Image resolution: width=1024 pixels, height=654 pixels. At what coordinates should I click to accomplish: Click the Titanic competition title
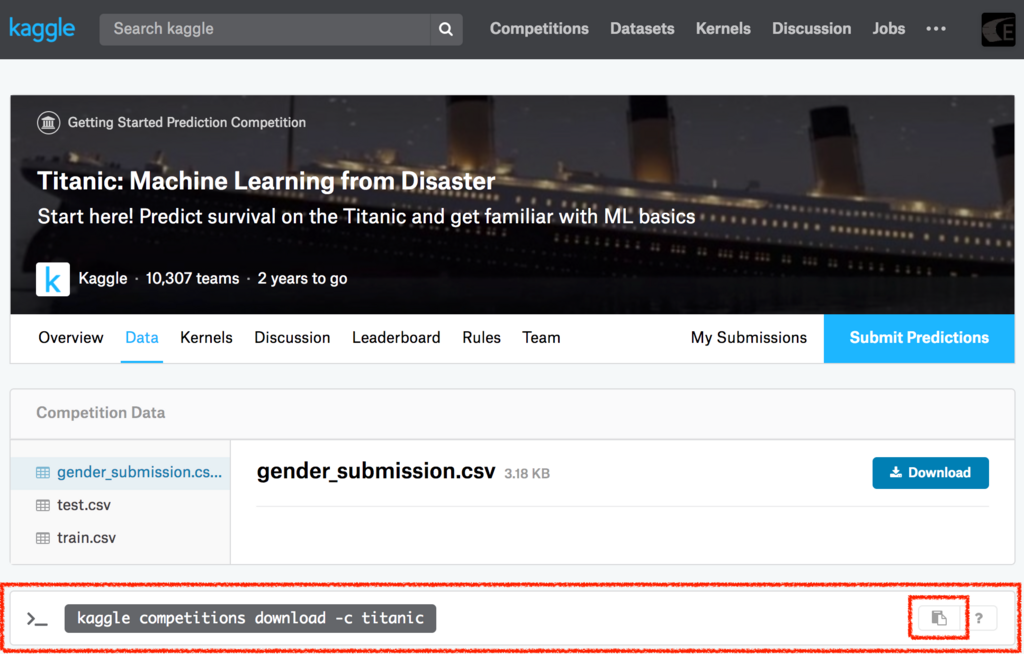pos(266,182)
